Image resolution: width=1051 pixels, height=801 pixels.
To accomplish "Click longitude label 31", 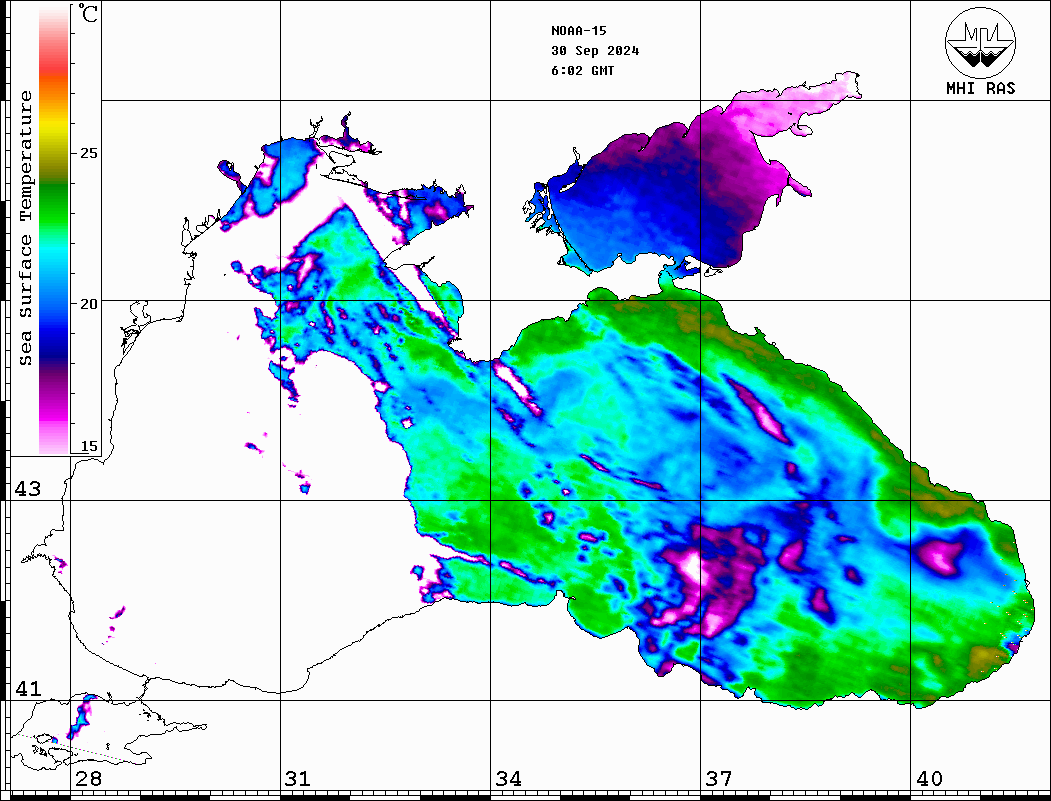I will tap(298, 779).
